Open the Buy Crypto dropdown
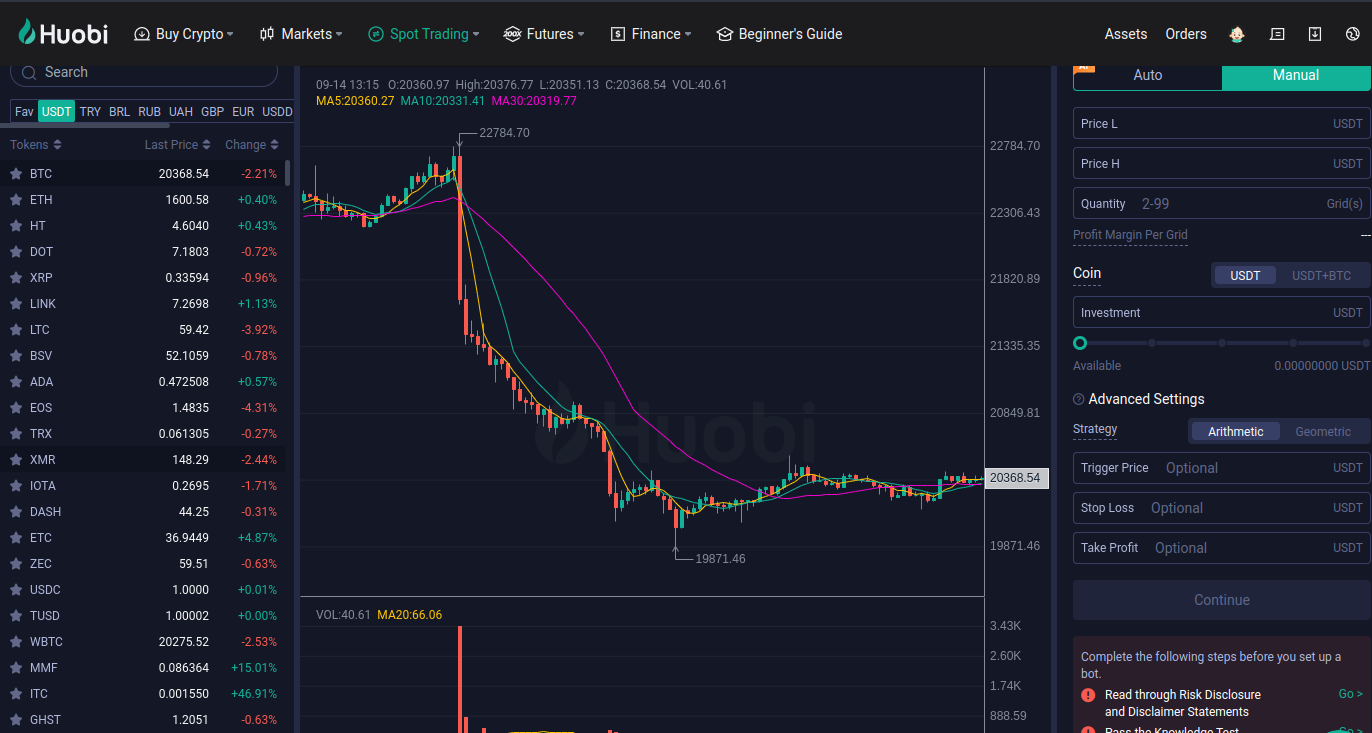1372x733 pixels. click(x=184, y=34)
